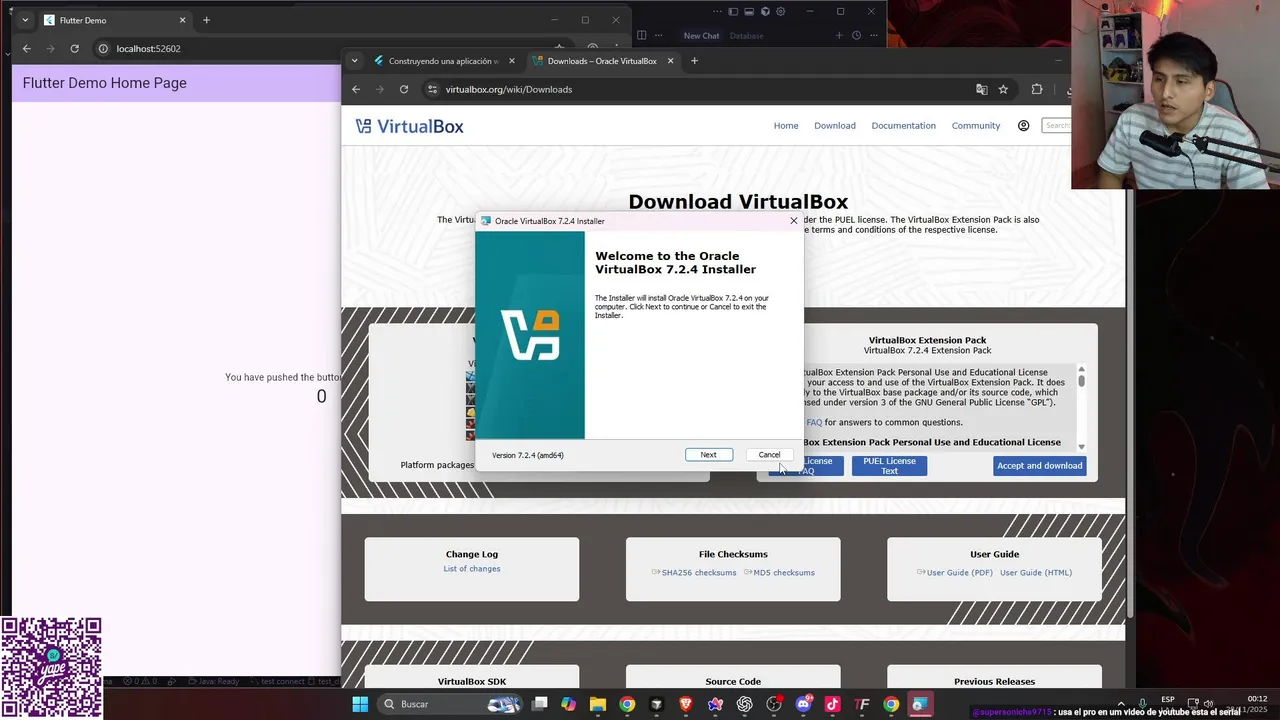Select the Database tab in the background editor

pyautogui.click(x=746, y=36)
